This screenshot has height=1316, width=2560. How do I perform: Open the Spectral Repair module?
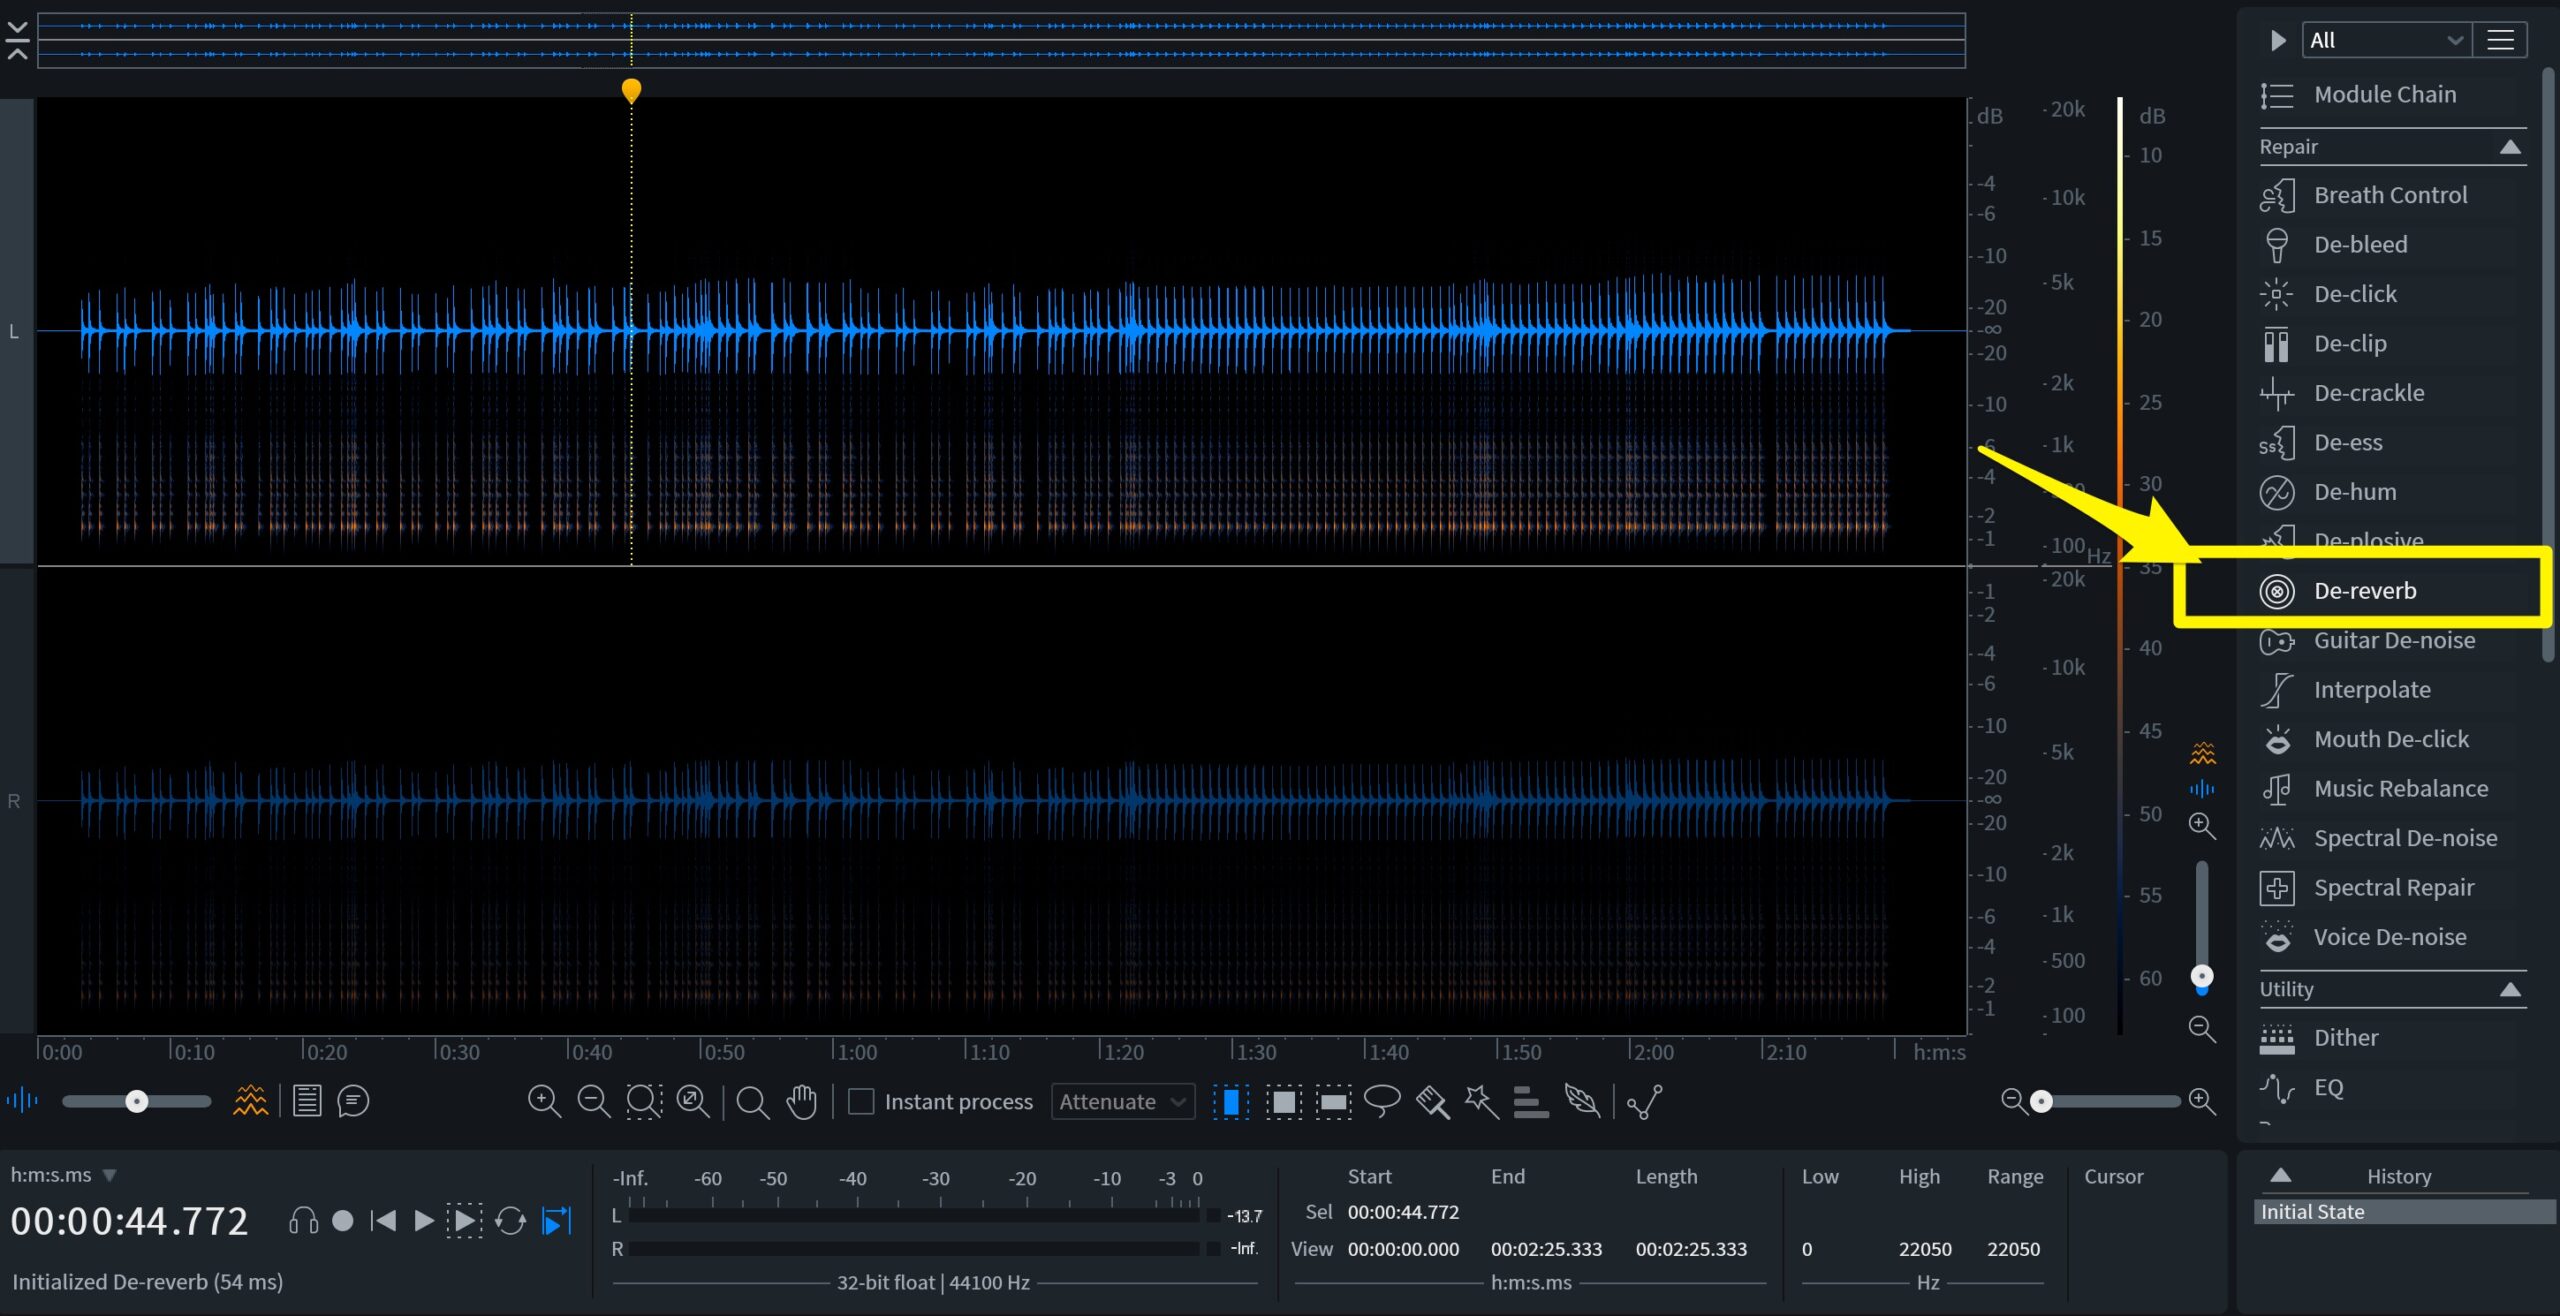(2392, 887)
